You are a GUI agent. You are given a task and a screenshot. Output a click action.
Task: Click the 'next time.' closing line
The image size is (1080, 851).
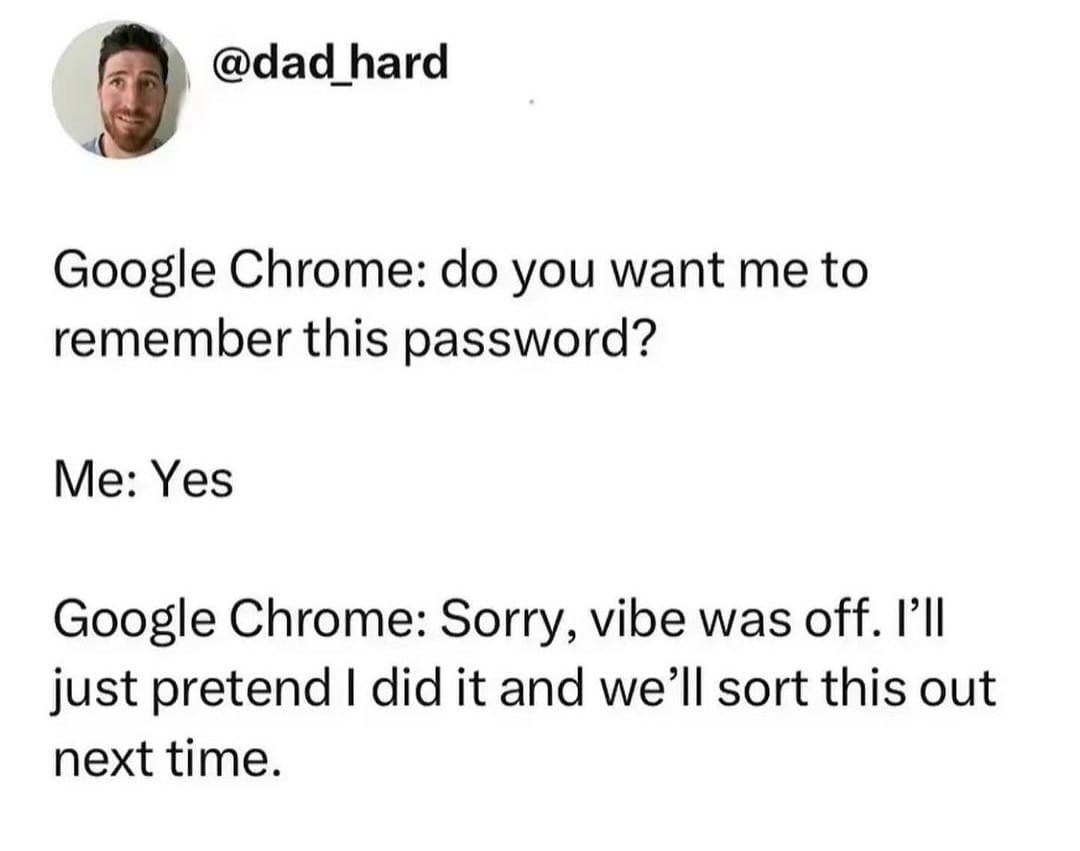coord(160,759)
